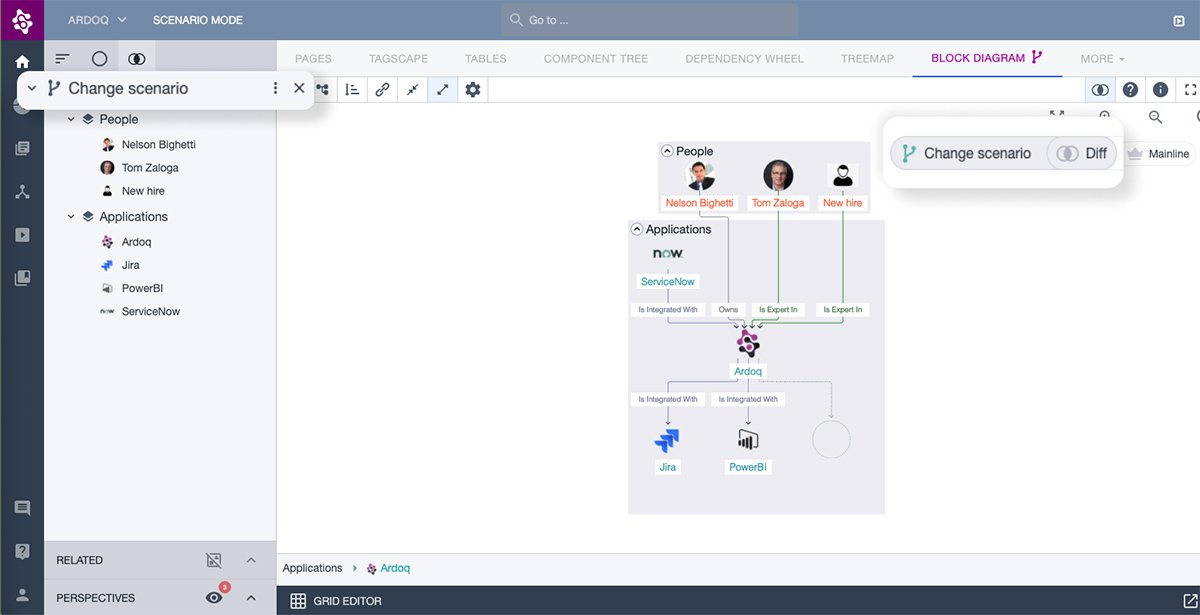The width and height of the screenshot is (1200, 615).
Task: Open the More menu
Action: [x=1101, y=58]
